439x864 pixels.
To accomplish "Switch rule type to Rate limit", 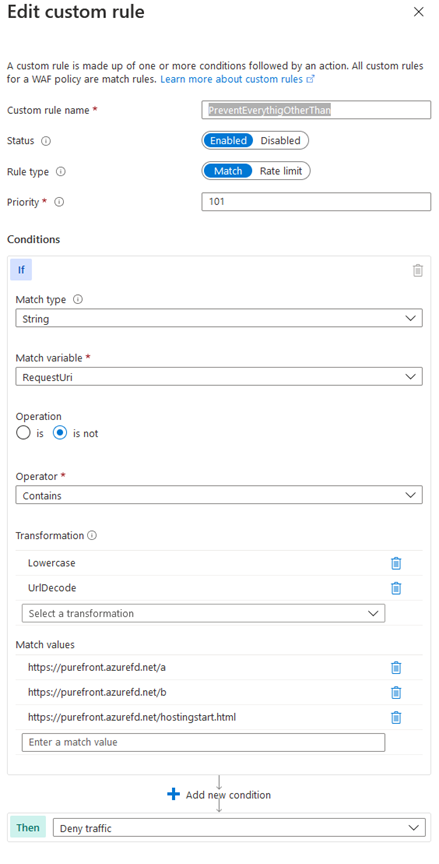I will [x=281, y=171].
